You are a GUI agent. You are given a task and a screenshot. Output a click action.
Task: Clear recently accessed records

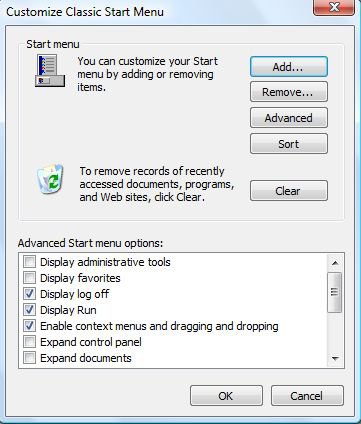289,191
